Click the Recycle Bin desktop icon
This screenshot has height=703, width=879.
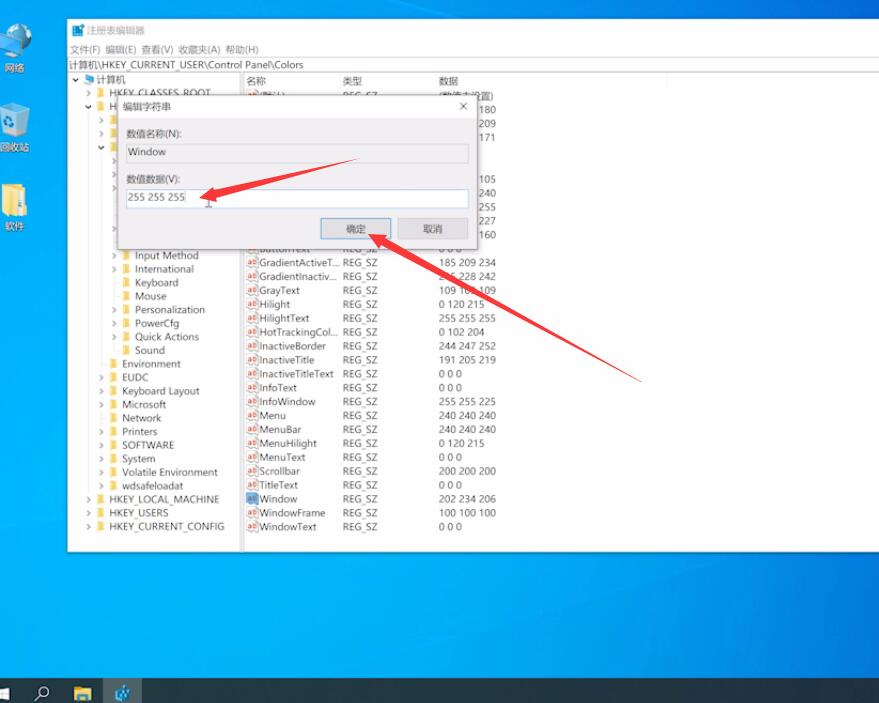click(x=15, y=128)
